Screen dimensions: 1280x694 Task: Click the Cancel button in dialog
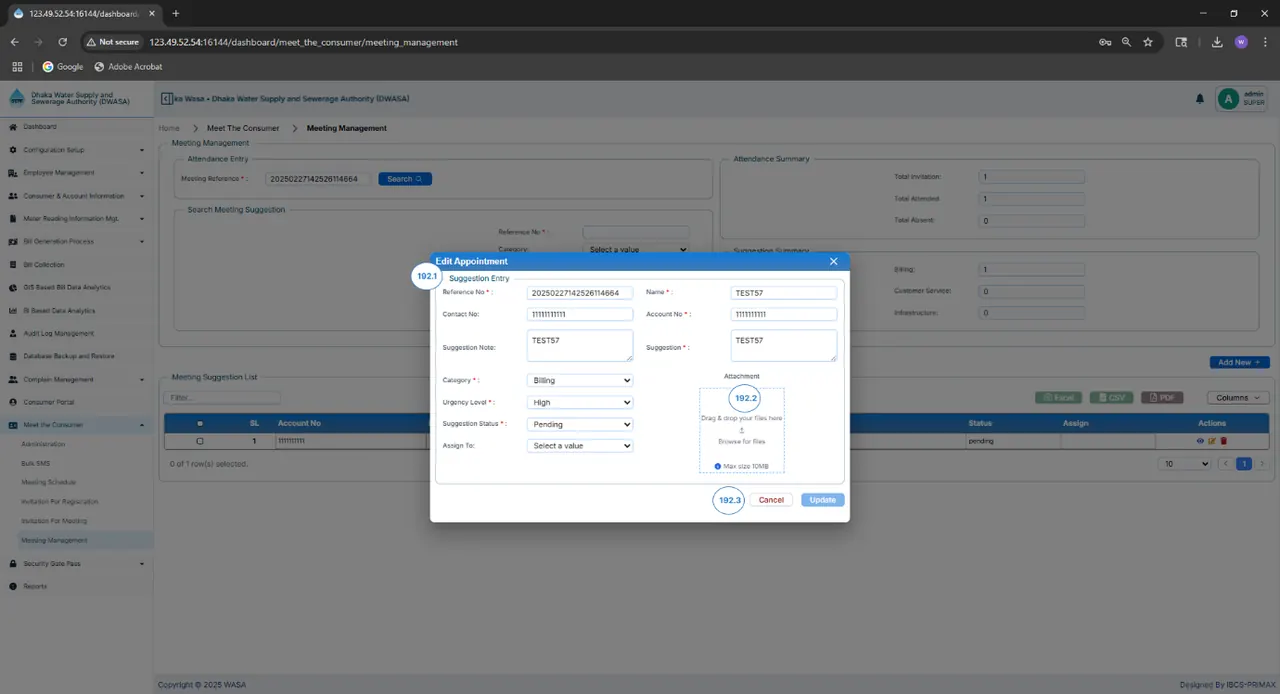point(771,500)
